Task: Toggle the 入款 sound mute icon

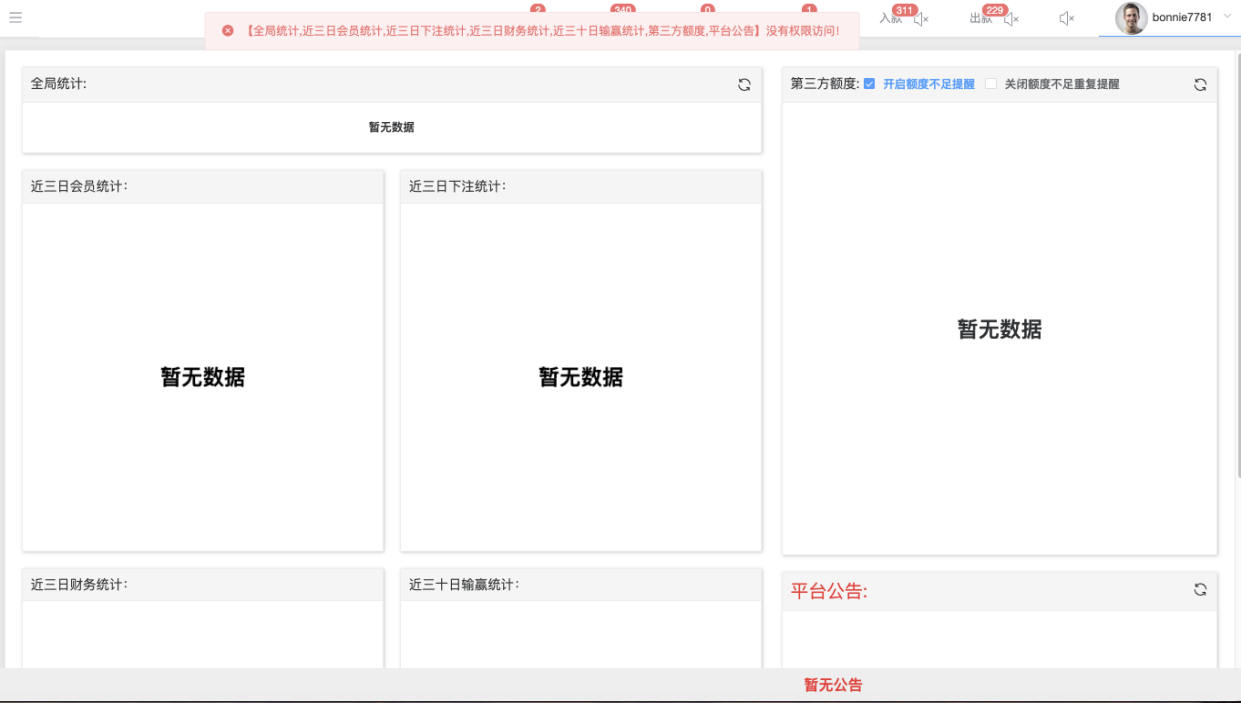Action: click(x=921, y=19)
